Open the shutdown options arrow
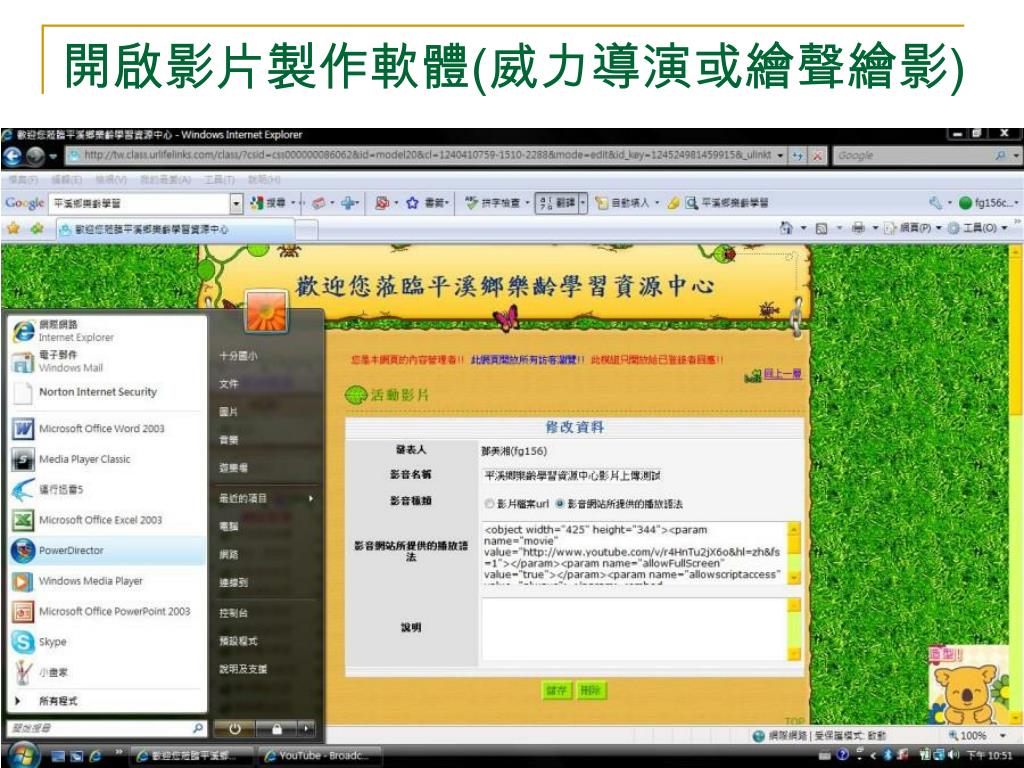Screen dimensions: 1024x768 pyautogui.click(x=306, y=728)
